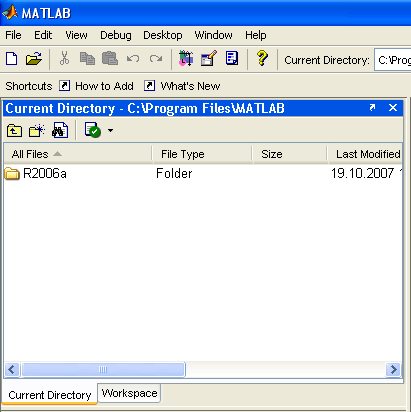Open the Help menu
This screenshot has width=411, height=412.
[x=256, y=35]
